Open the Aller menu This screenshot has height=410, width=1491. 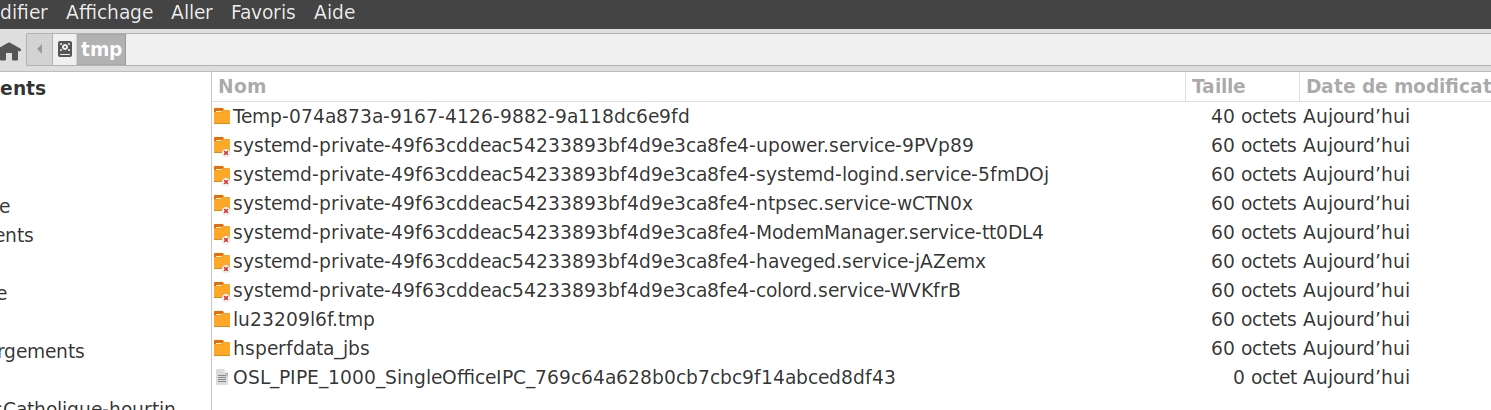point(192,13)
